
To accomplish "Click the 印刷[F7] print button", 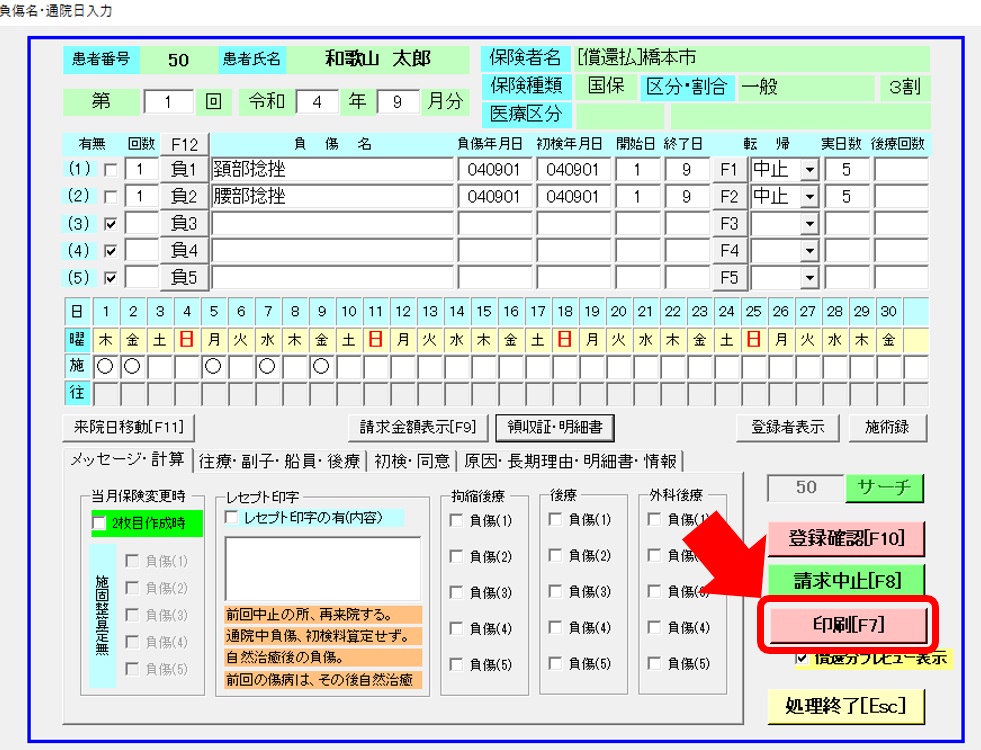I will 848,625.
